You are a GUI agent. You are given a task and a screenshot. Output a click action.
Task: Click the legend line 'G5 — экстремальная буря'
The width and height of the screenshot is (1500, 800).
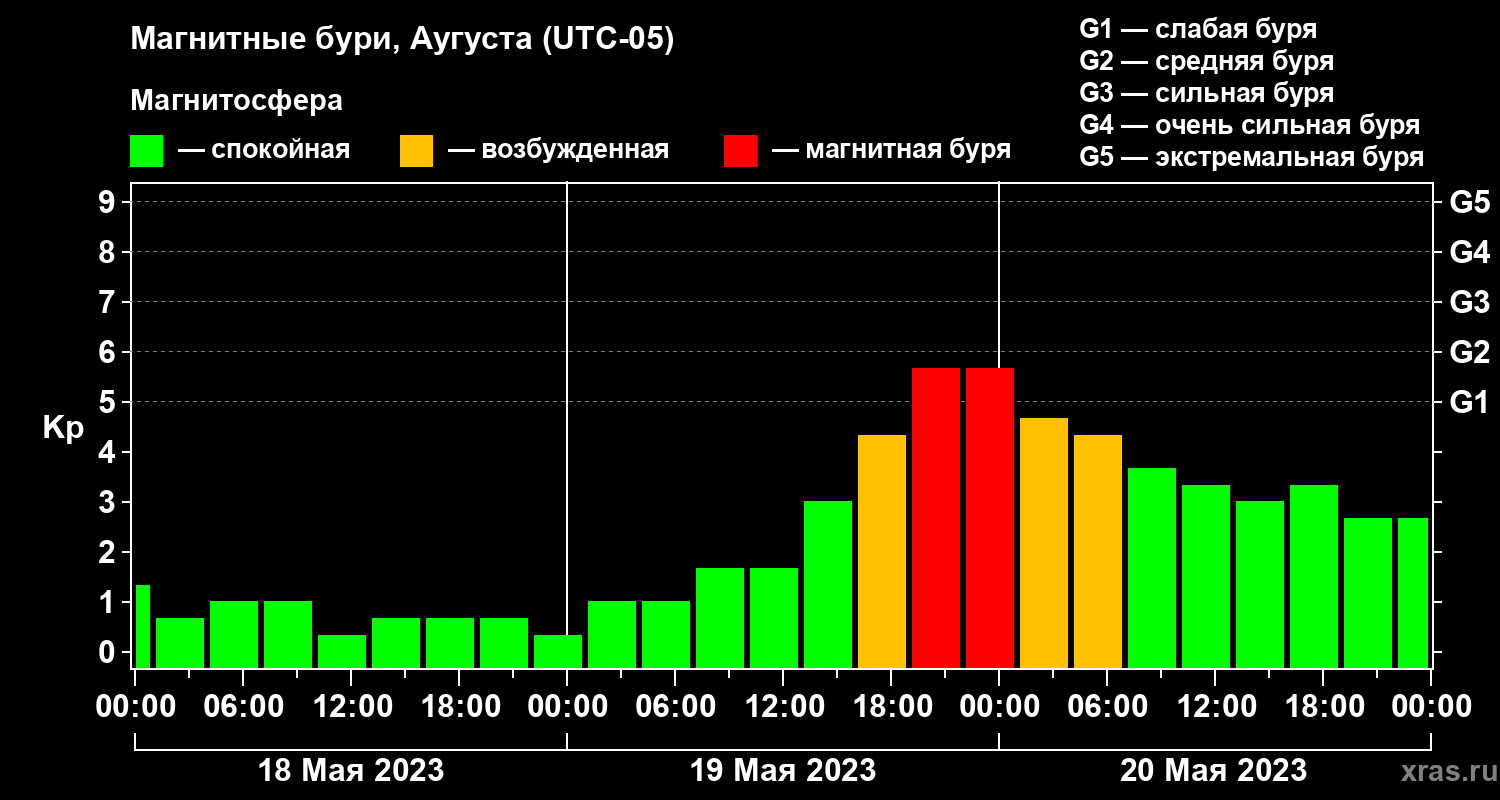coord(1252,157)
